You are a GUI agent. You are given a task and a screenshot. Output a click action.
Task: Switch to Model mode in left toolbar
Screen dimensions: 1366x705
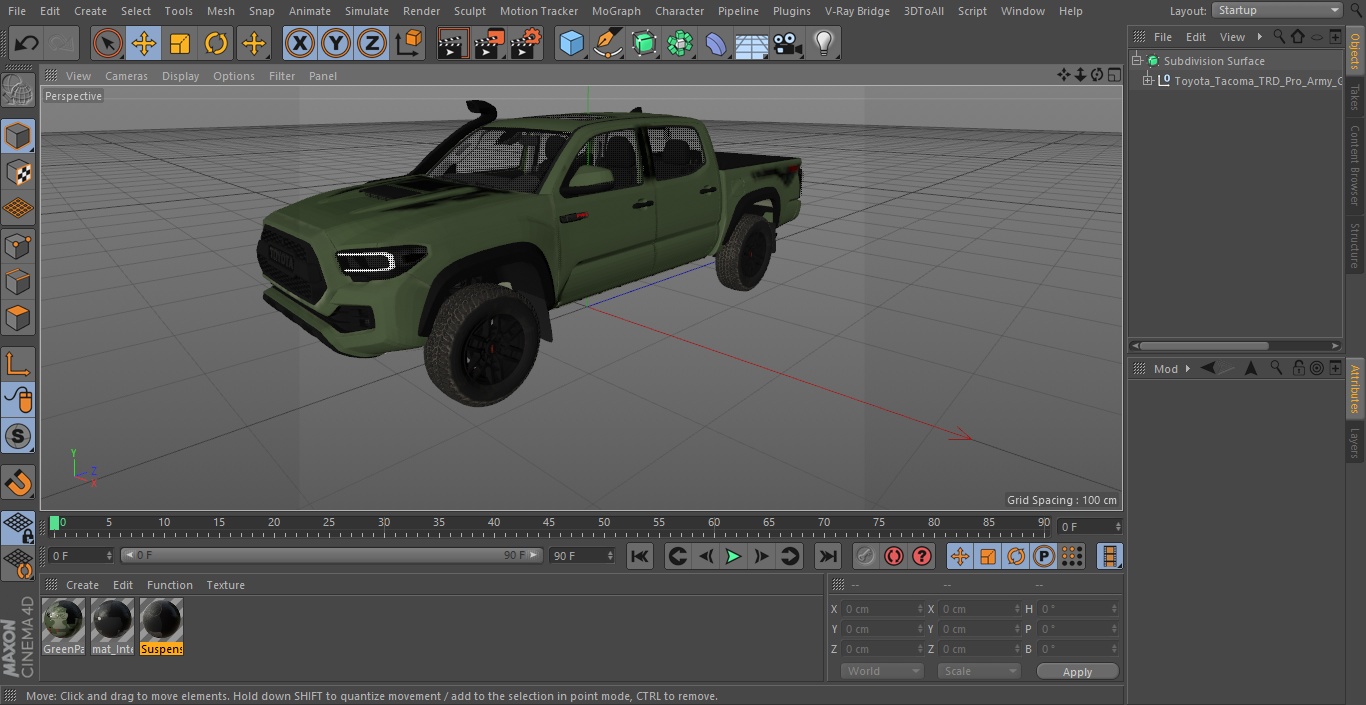tap(18, 135)
